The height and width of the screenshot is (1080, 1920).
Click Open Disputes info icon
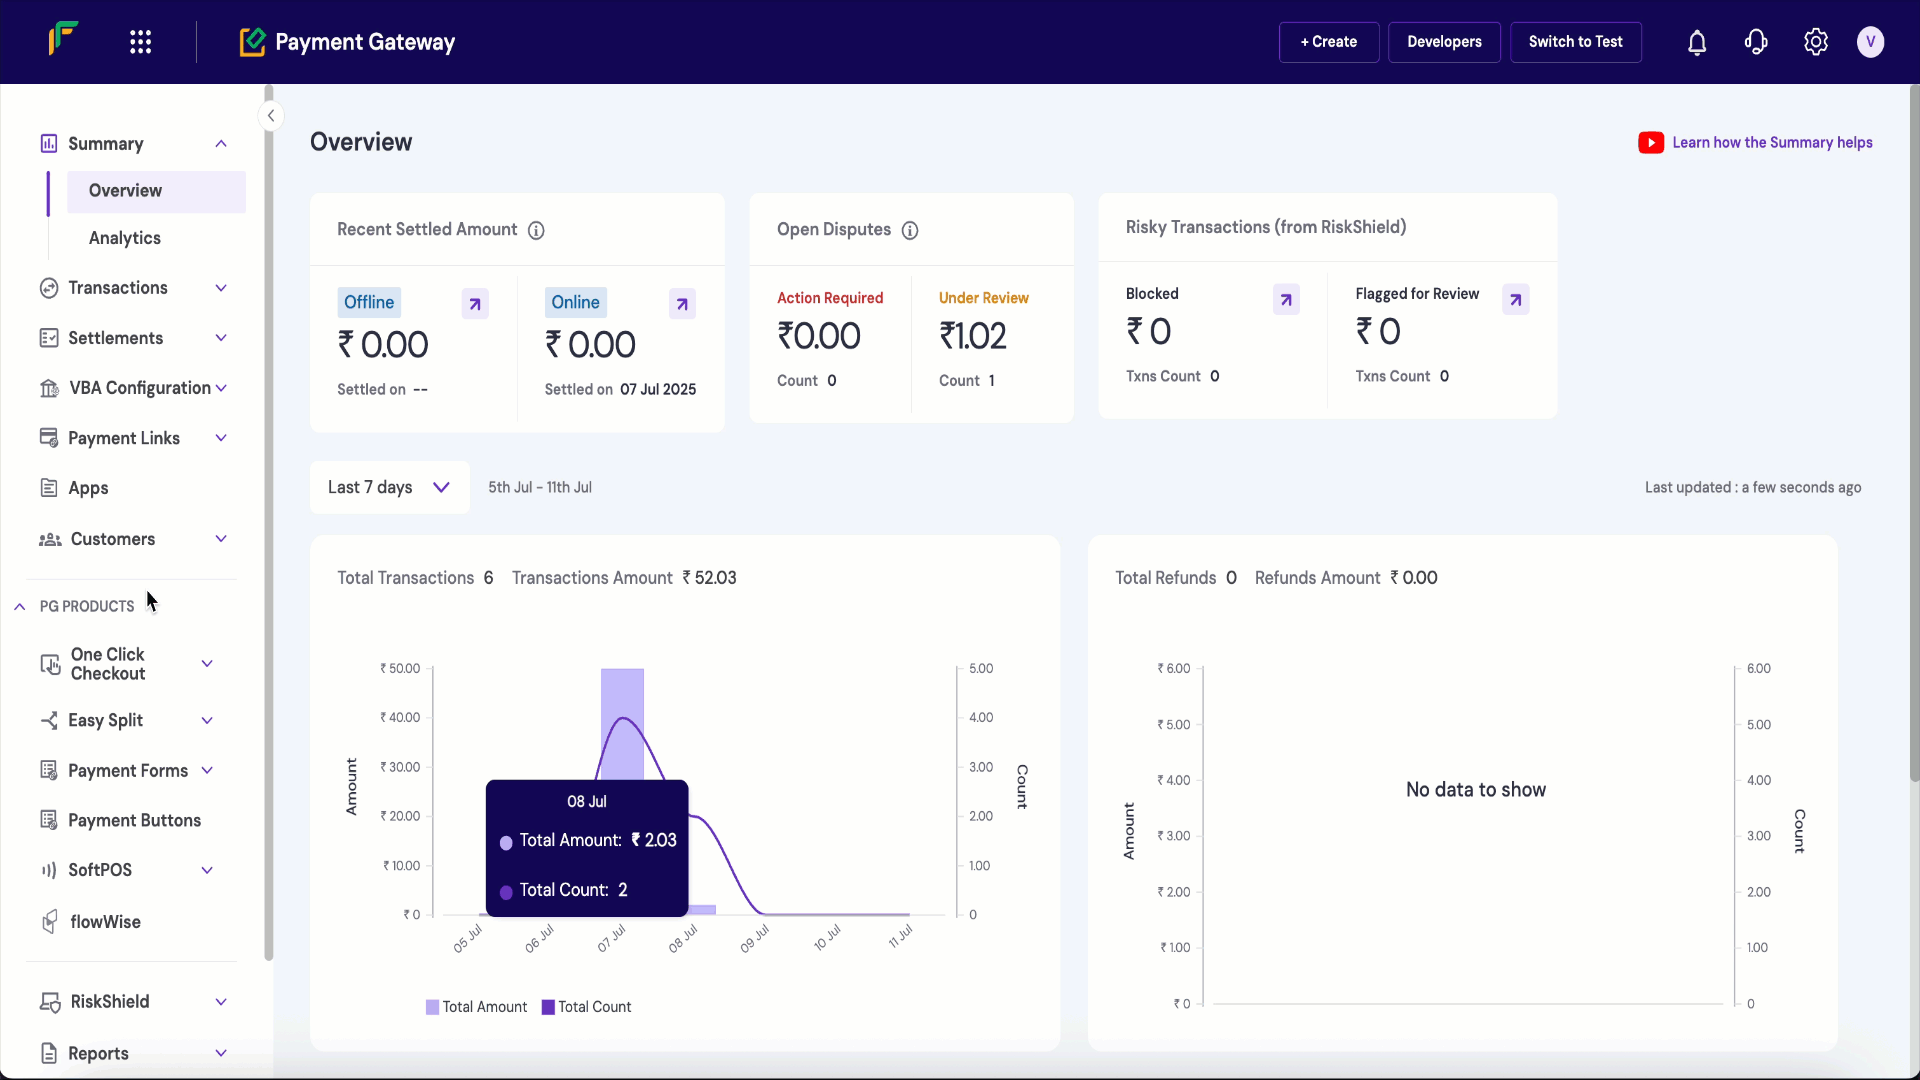coord(910,230)
